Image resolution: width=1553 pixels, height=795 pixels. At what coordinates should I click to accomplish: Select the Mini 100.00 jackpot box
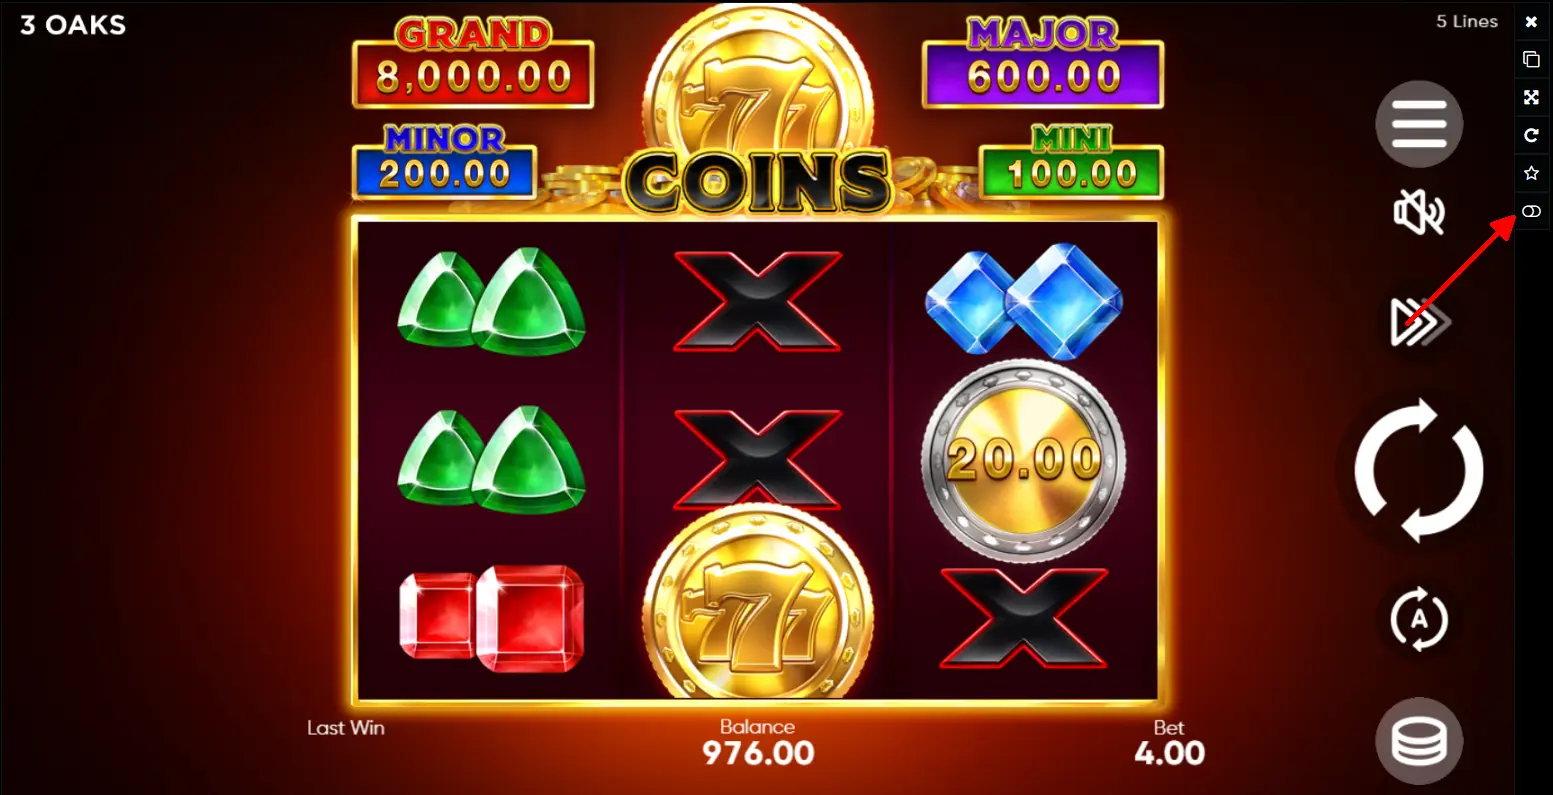click(x=1071, y=162)
